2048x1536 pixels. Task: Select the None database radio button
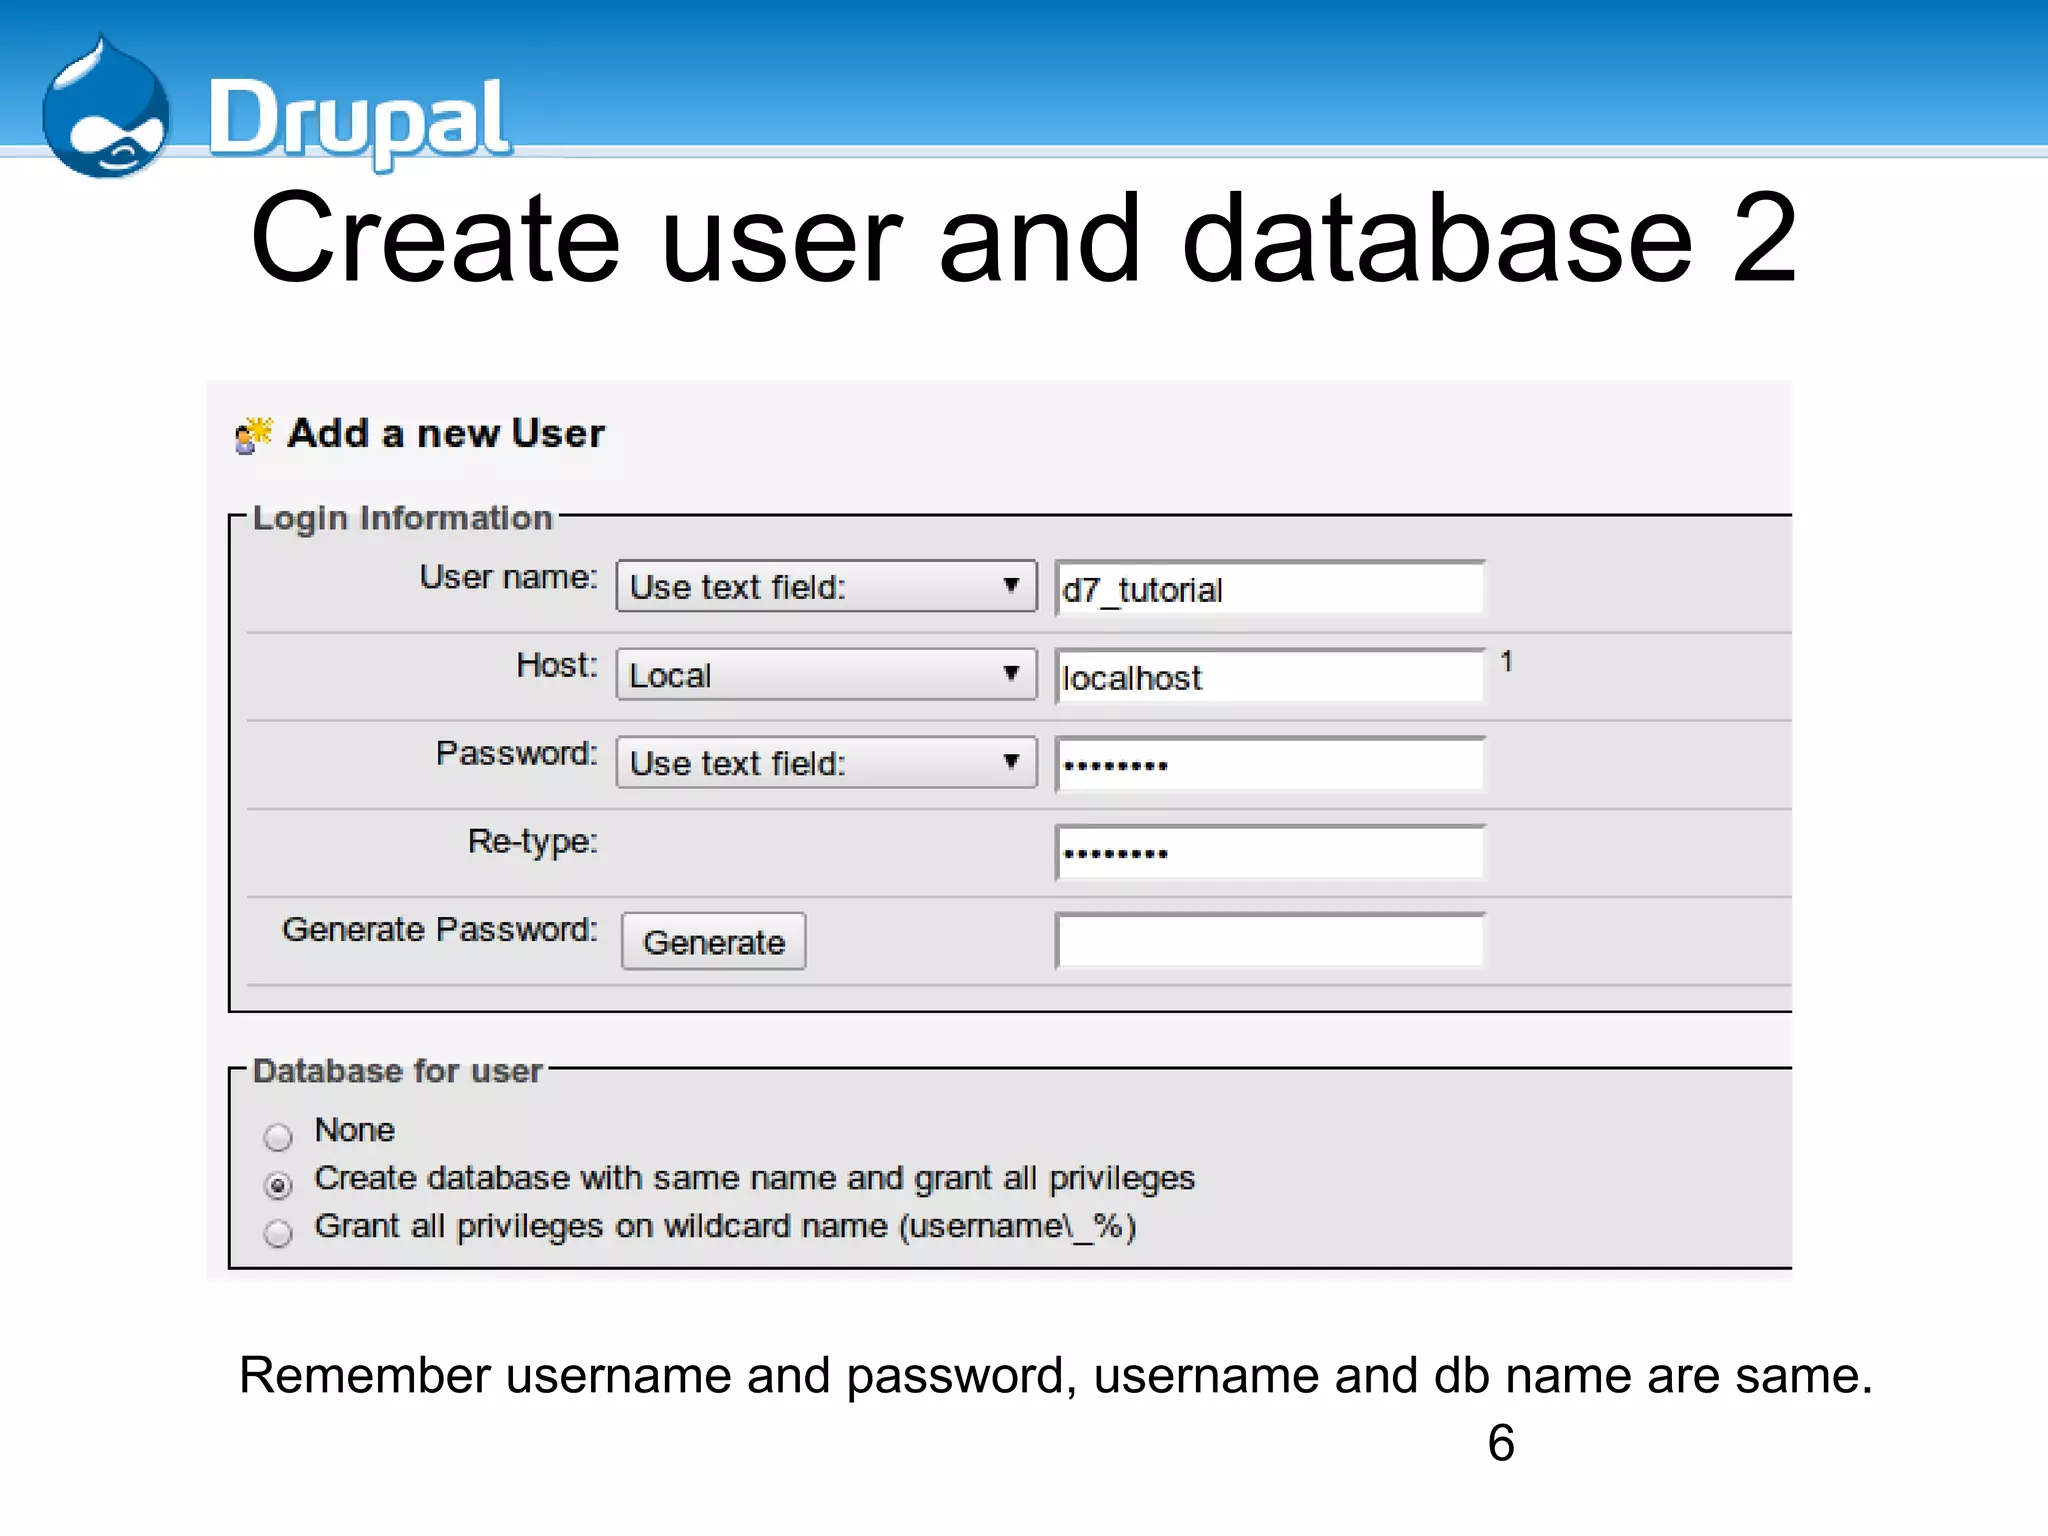278,1137
